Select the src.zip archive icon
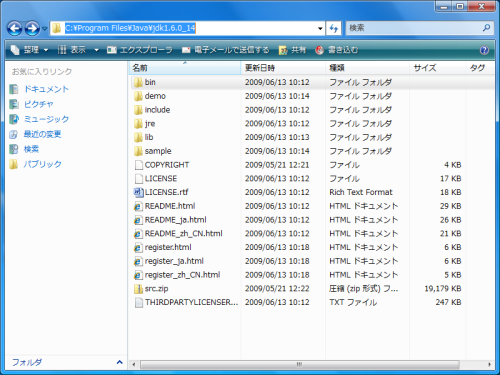The width and height of the screenshot is (500, 375). click(138, 289)
